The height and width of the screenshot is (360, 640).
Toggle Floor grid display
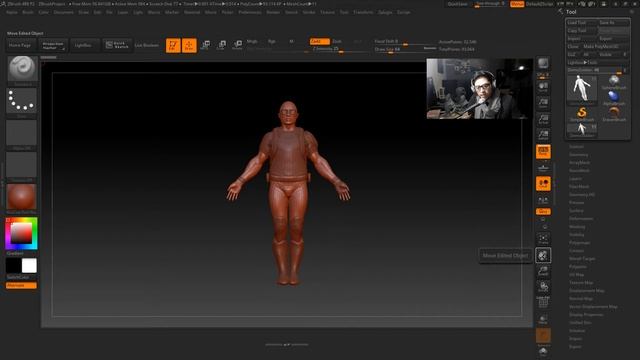(543, 168)
